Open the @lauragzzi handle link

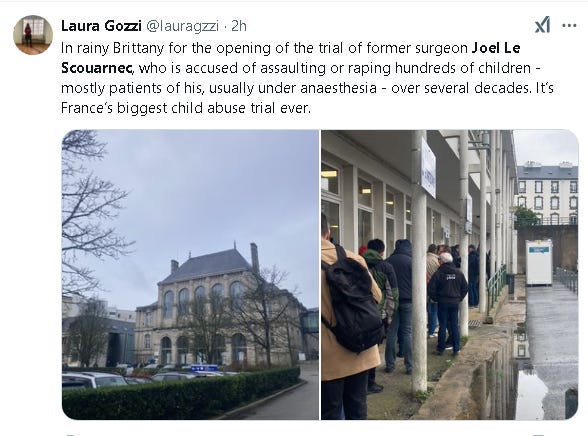pyautogui.click(x=182, y=26)
